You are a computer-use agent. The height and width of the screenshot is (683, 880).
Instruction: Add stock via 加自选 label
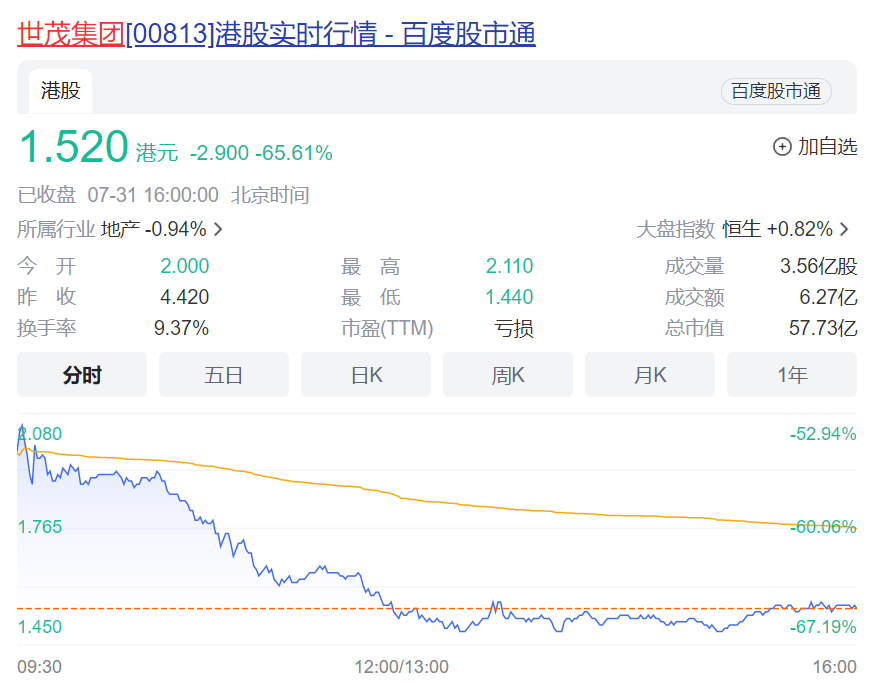(x=828, y=147)
